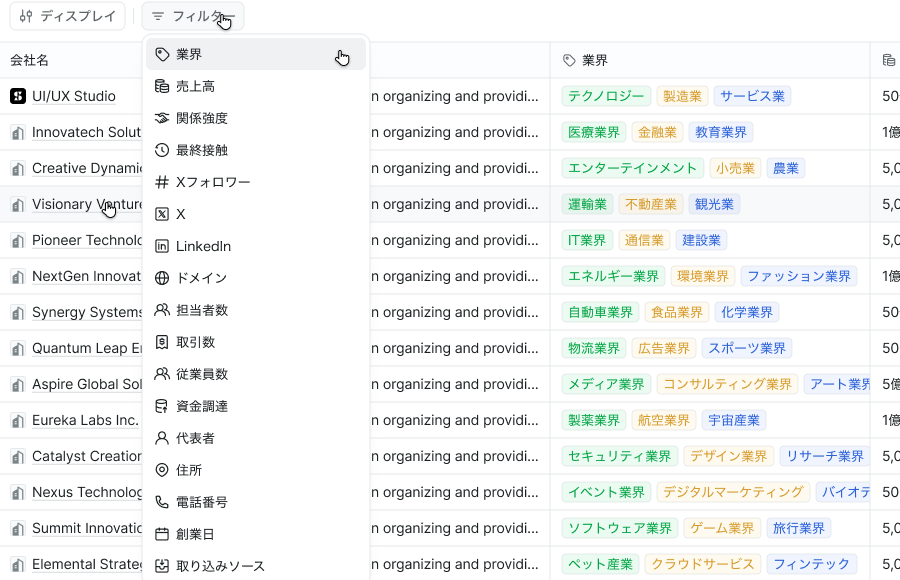This screenshot has width=900, height=580.
Task: Open UI/UX Studio company link
Action: coord(74,96)
